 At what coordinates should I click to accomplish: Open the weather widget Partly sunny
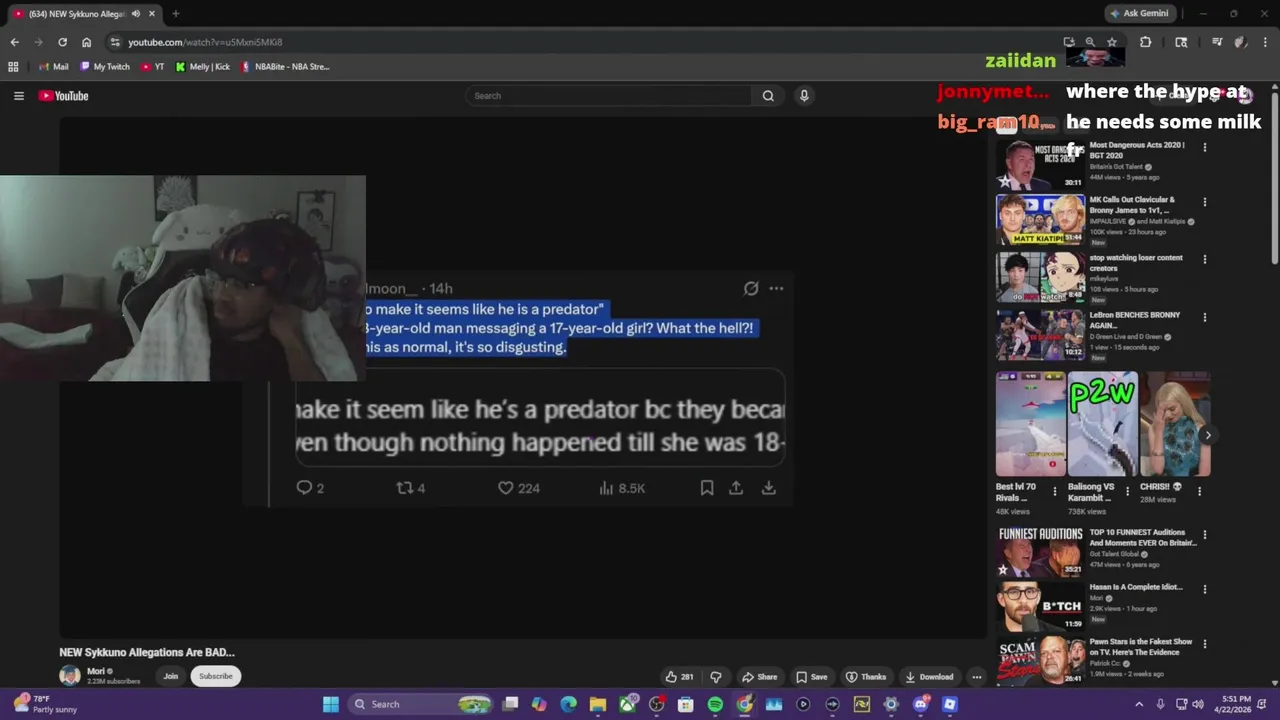(x=43, y=704)
